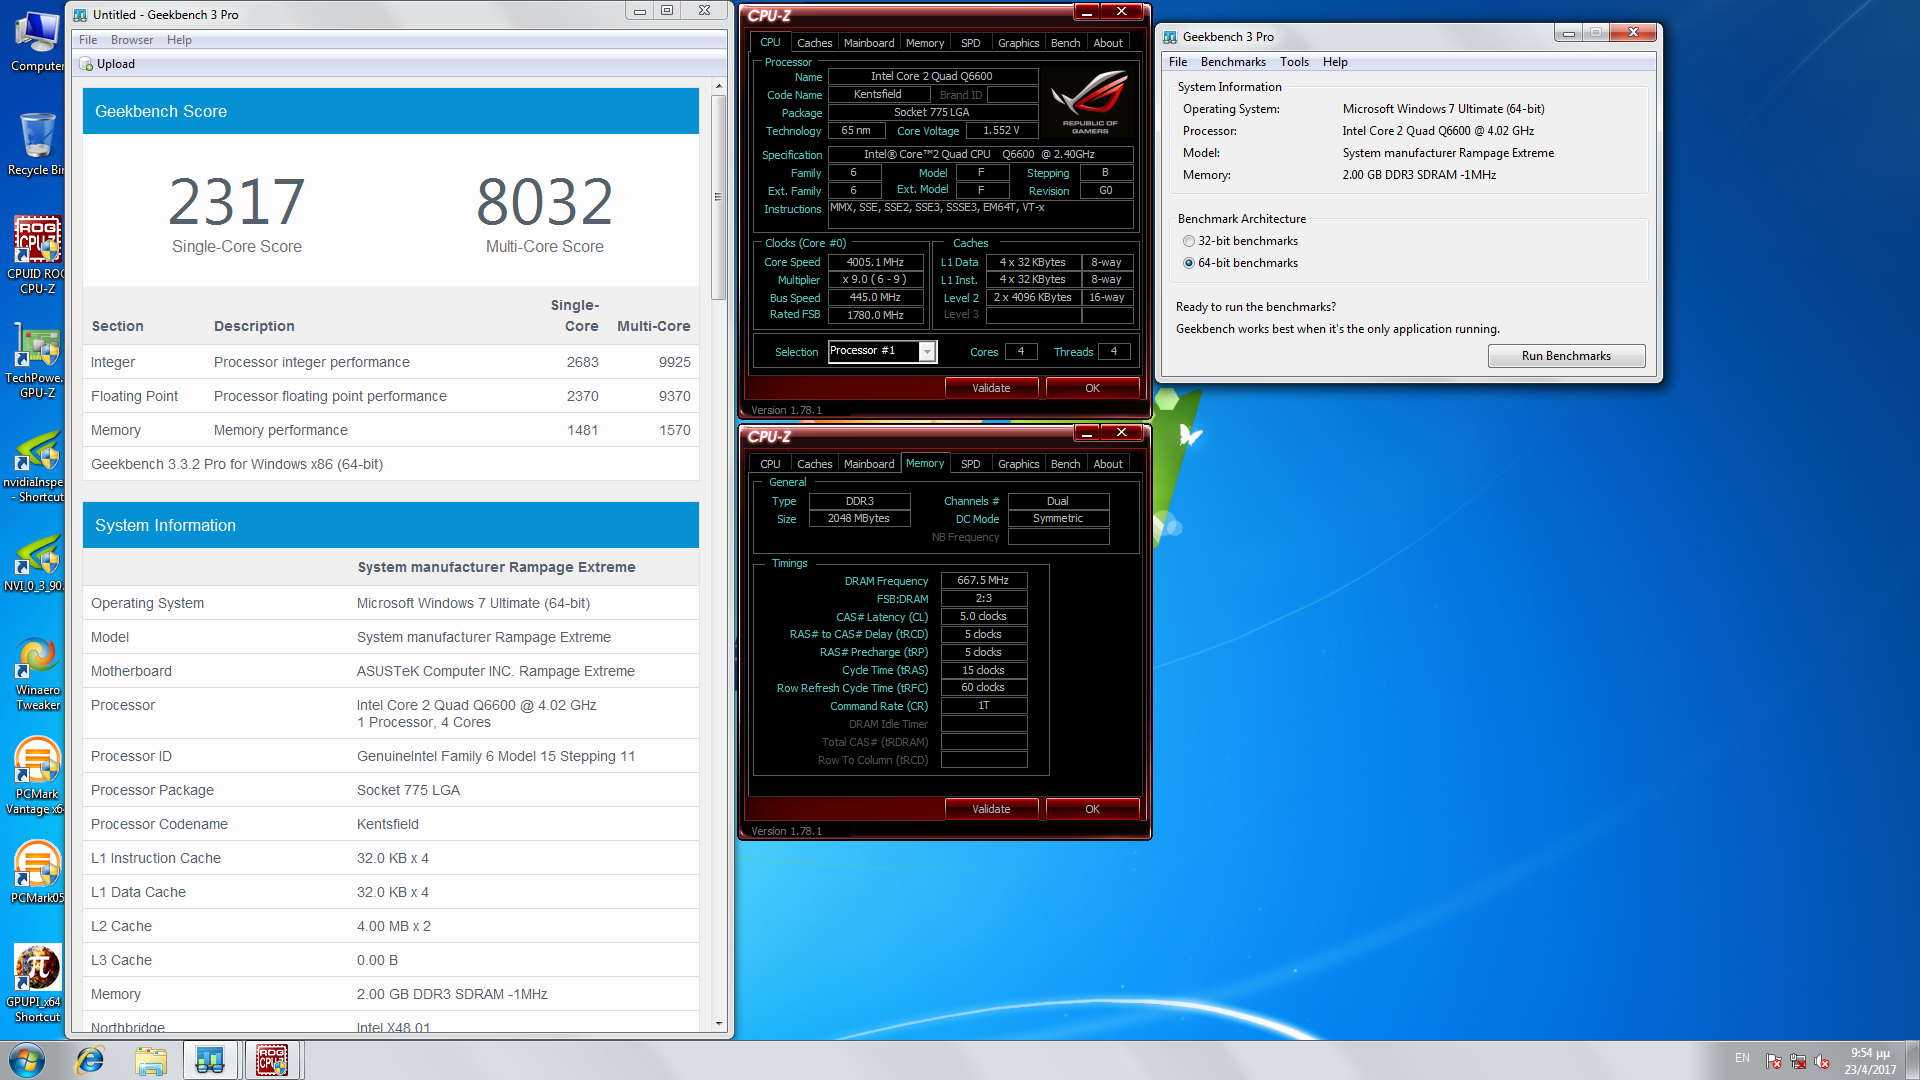Image resolution: width=1920 pixels, height=1080 pixels.
Task: Switch to ROG CPU-Z taskbar button
Action: pyautogui.click(x=272, y=1060)
